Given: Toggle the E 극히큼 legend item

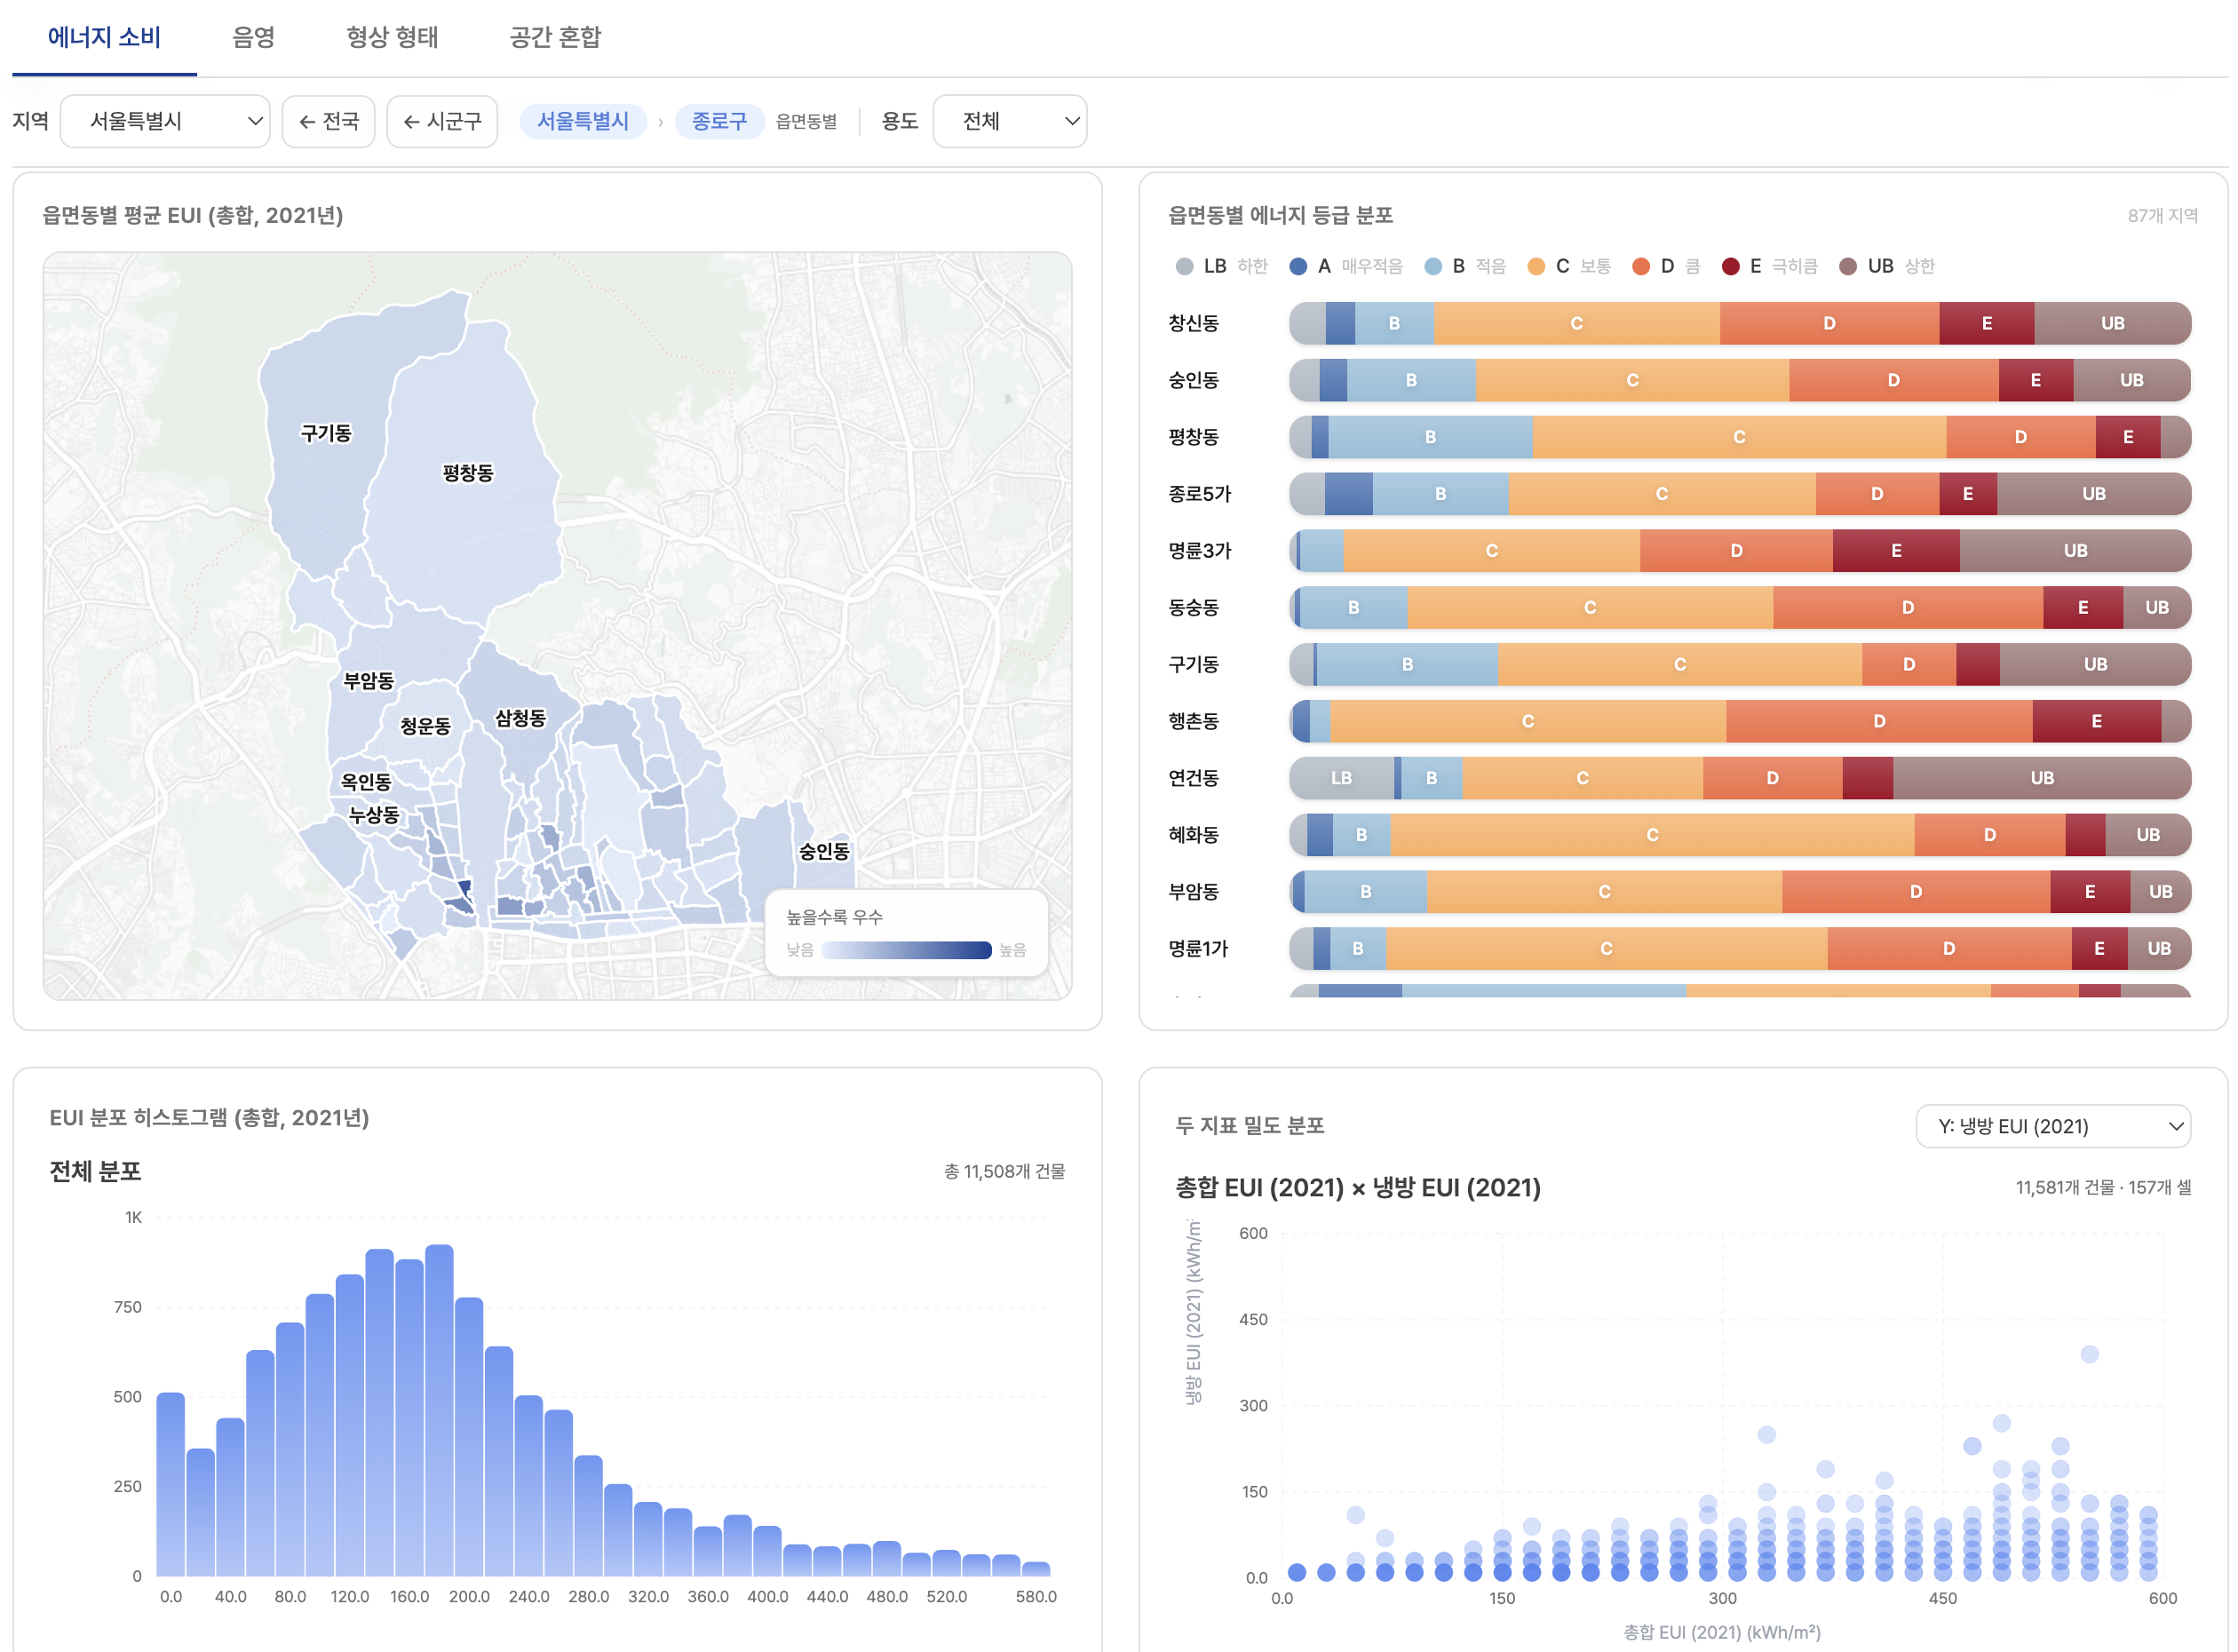Looking at the screenshot, I should [1770, 266].
